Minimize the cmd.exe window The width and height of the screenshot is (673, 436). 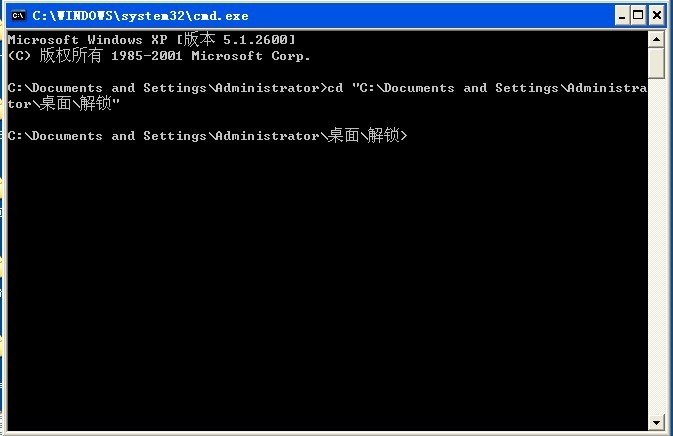[x=621, y=15]
